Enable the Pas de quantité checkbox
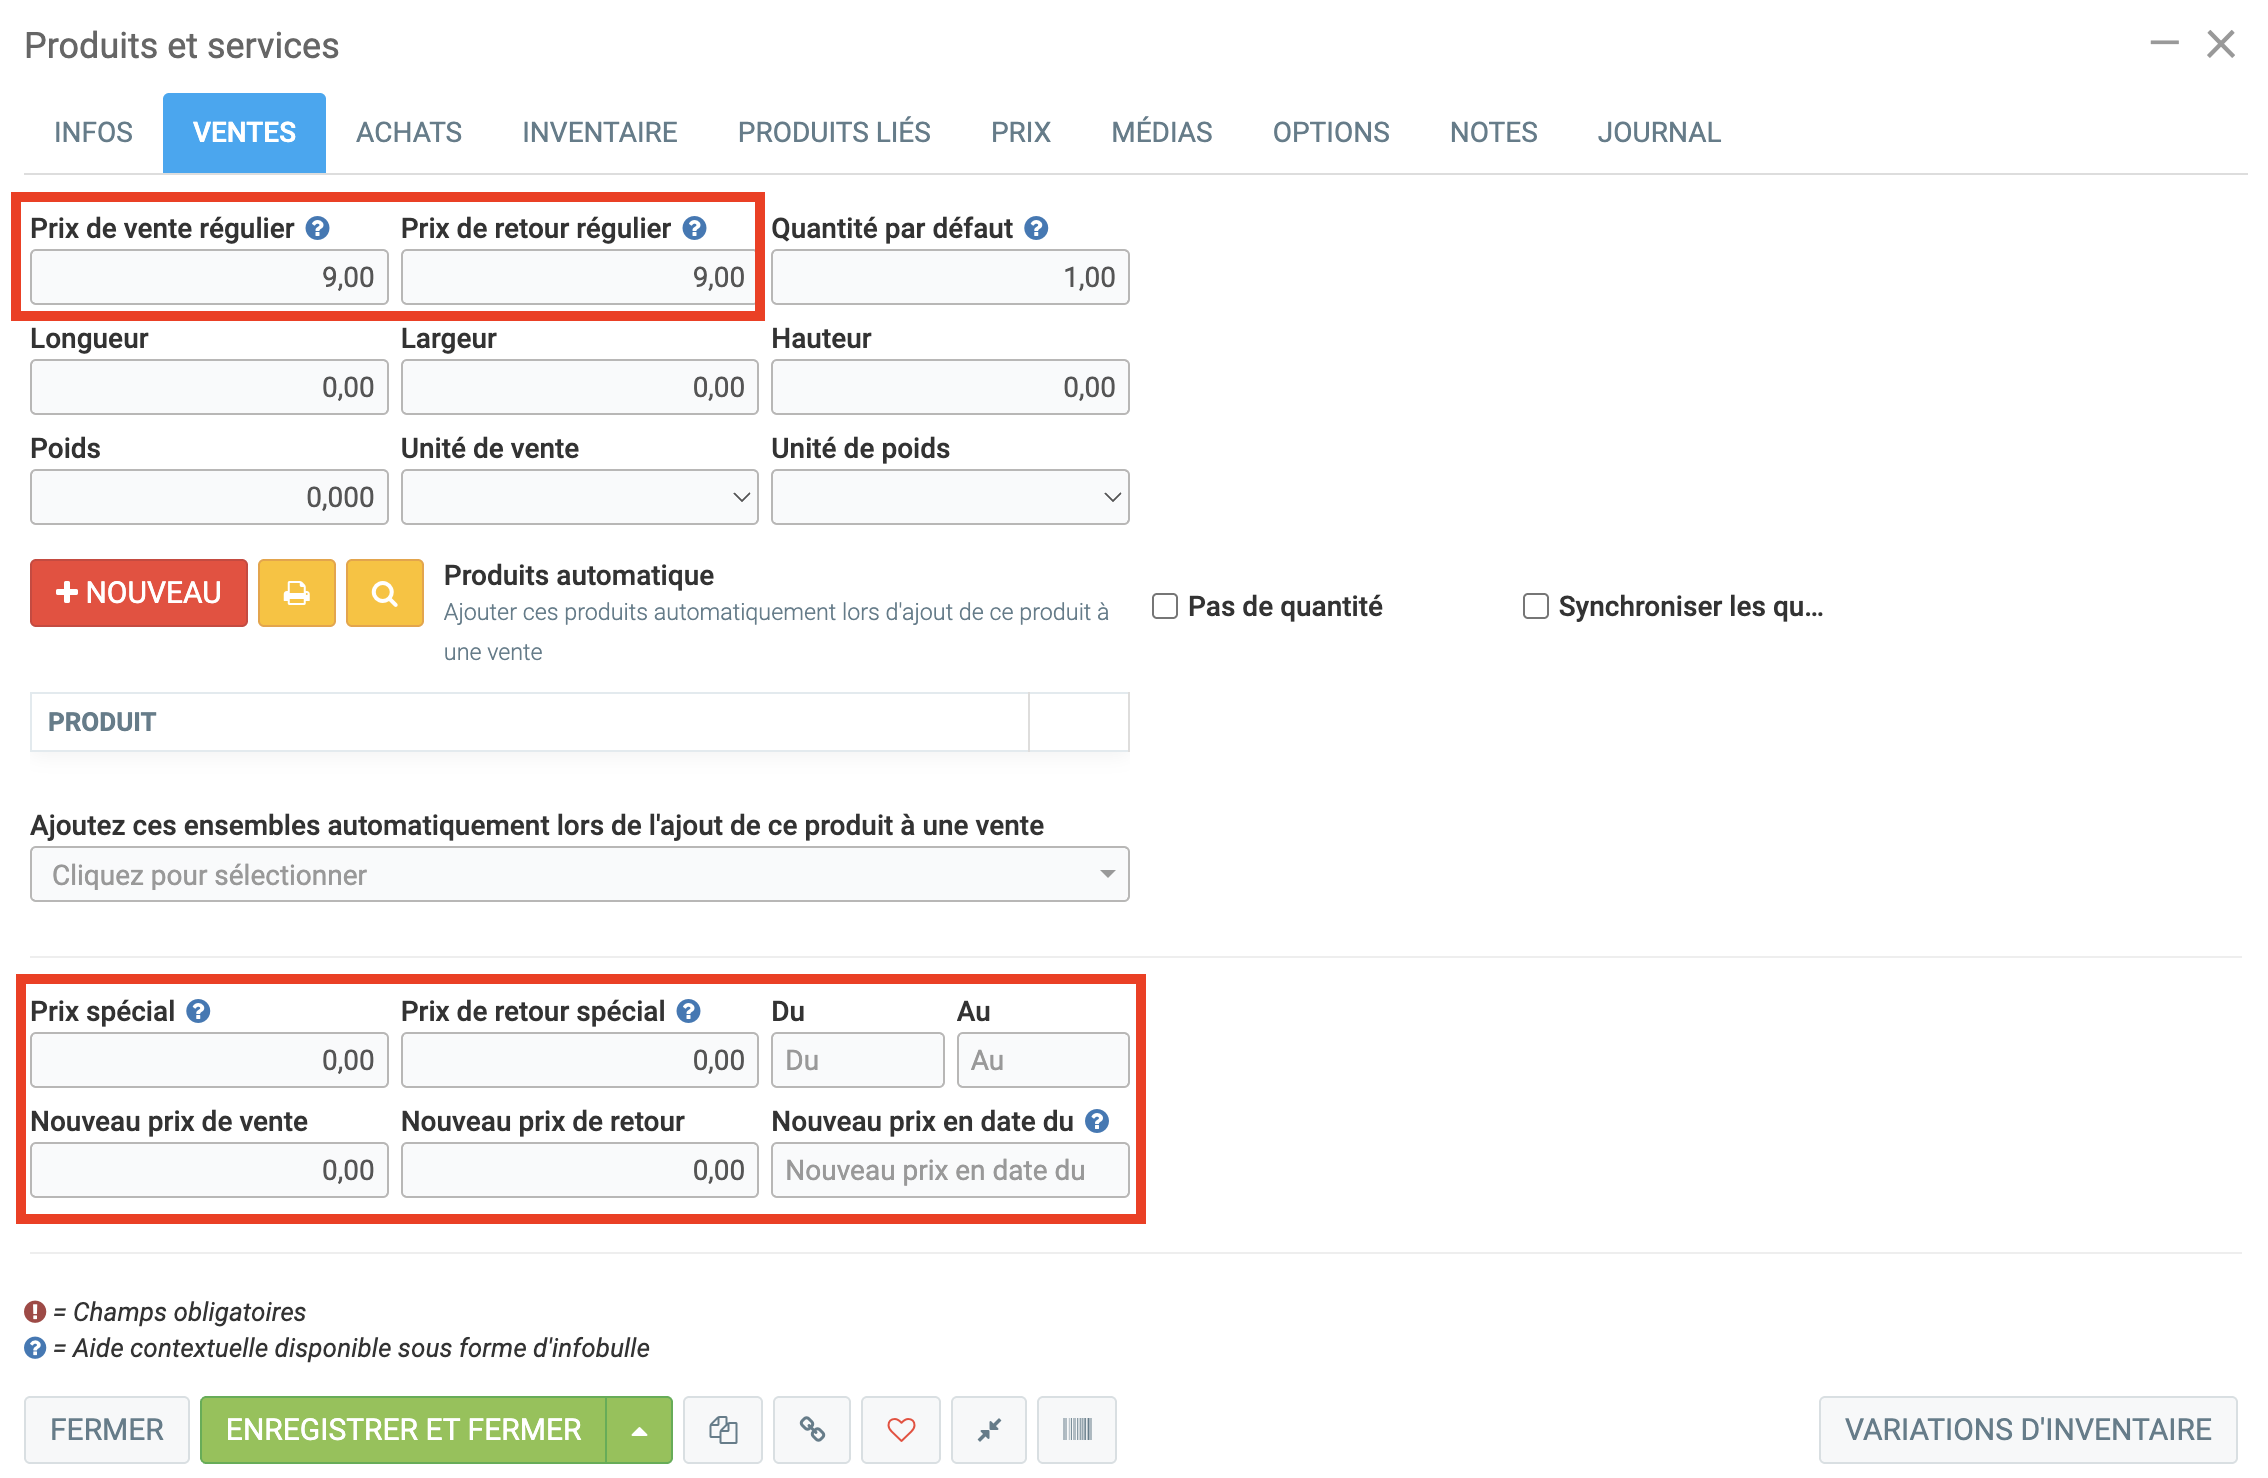 click(1165, 606)
